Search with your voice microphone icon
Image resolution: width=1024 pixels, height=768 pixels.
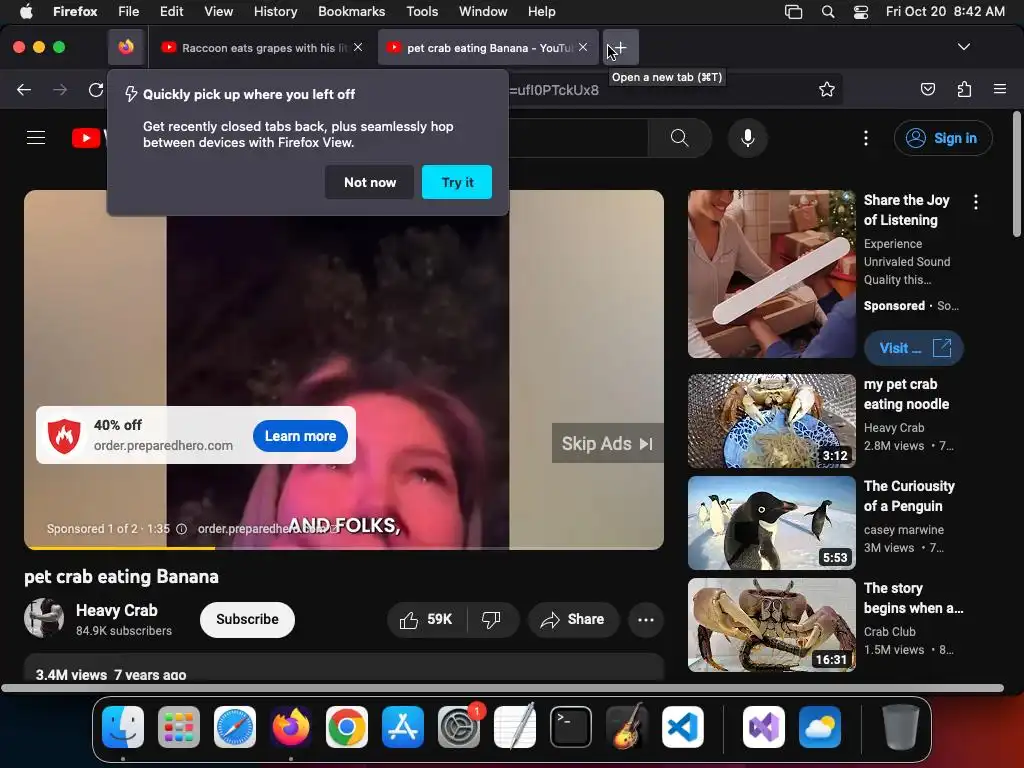tap(748, 138)
